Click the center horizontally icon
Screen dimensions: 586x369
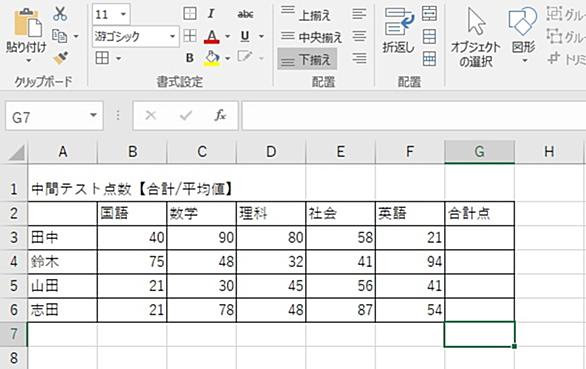coord(359,36)
